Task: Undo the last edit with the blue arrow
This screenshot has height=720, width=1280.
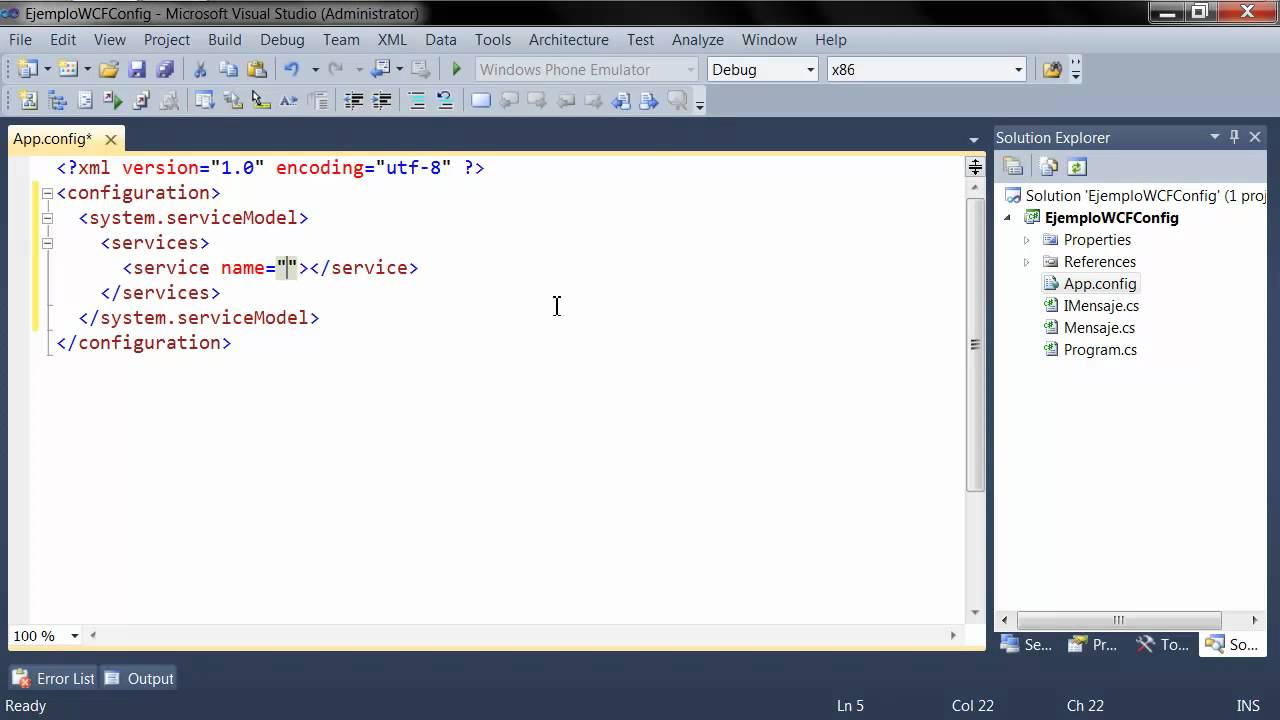Action: [292, 69]
